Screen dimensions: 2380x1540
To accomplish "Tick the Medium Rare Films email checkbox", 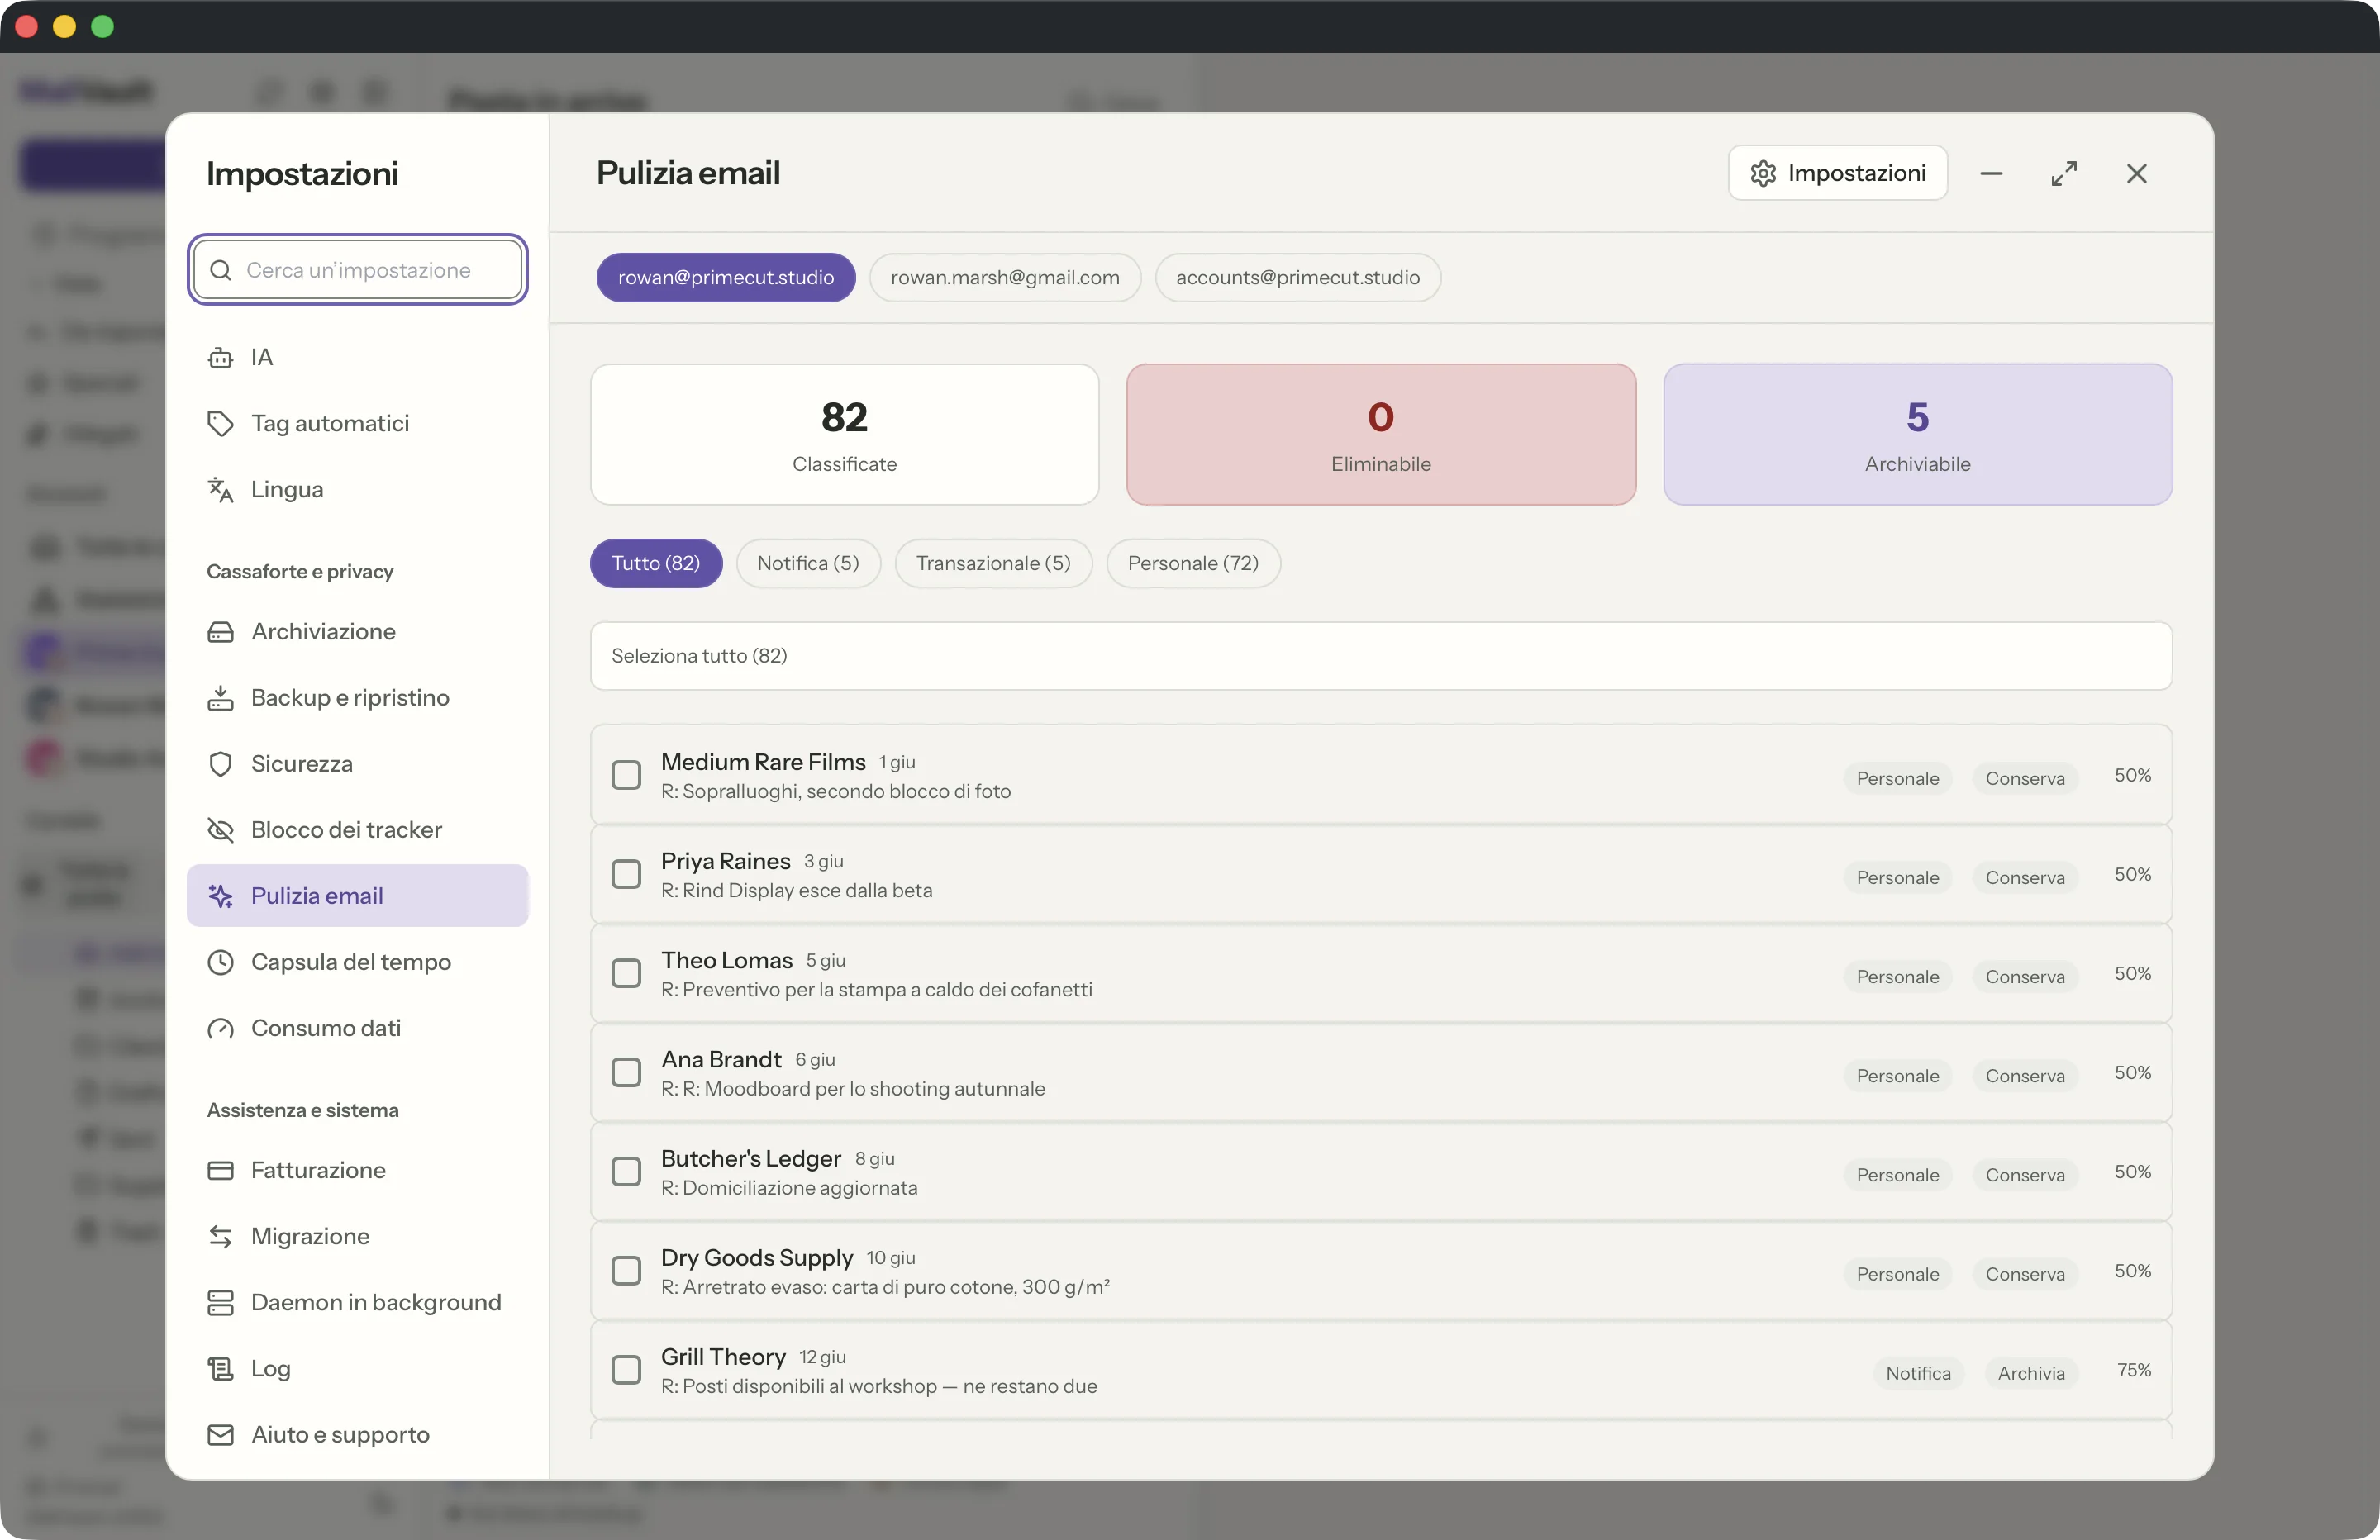I will [626, 774].
